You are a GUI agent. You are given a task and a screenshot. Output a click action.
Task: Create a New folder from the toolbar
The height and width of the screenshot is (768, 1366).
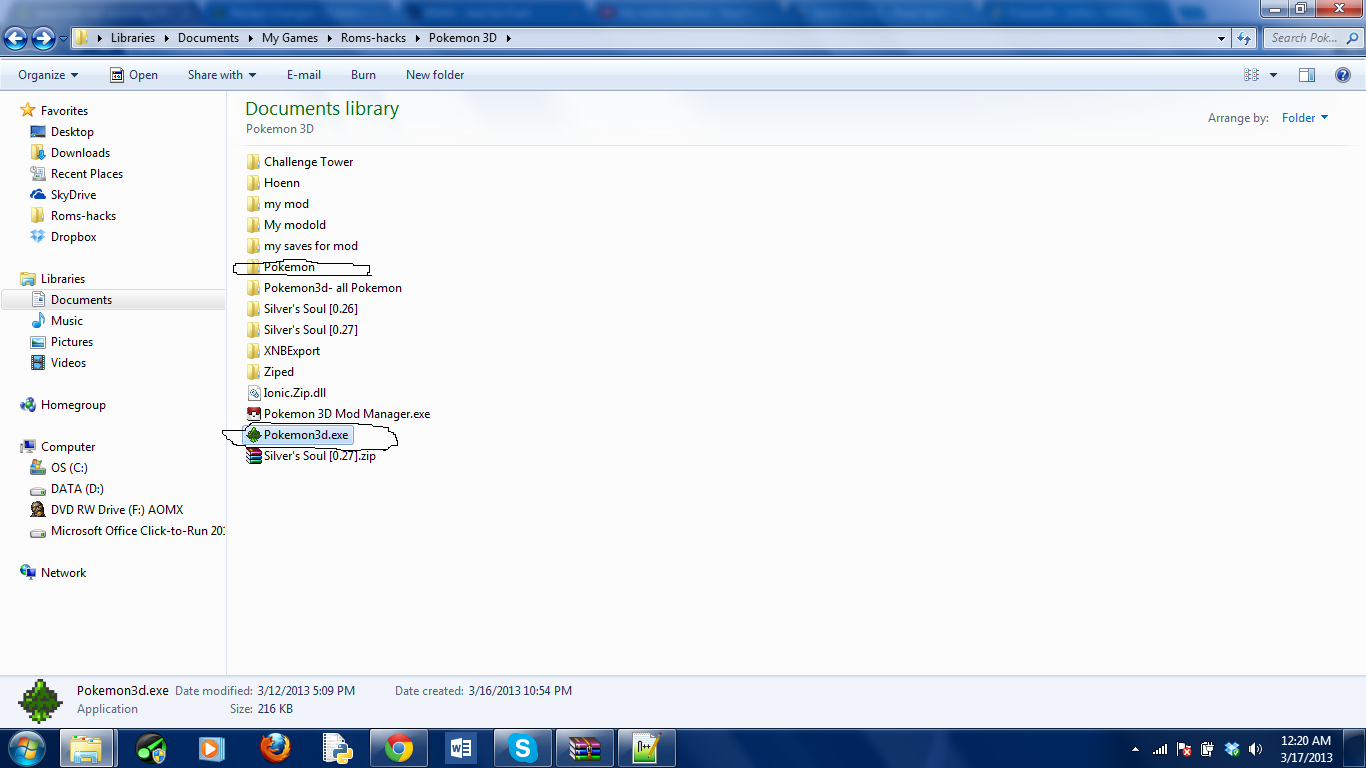point(435,75)
